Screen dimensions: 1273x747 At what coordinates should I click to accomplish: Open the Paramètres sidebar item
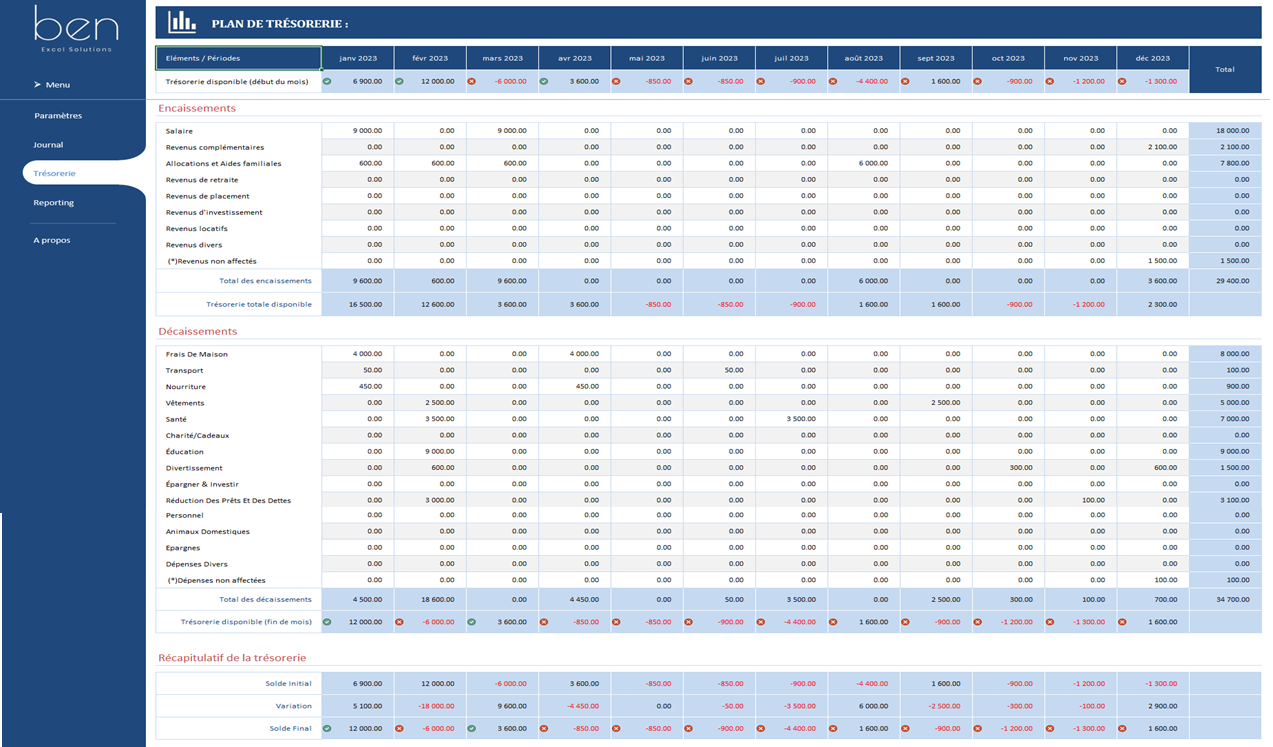coord(58,116)
